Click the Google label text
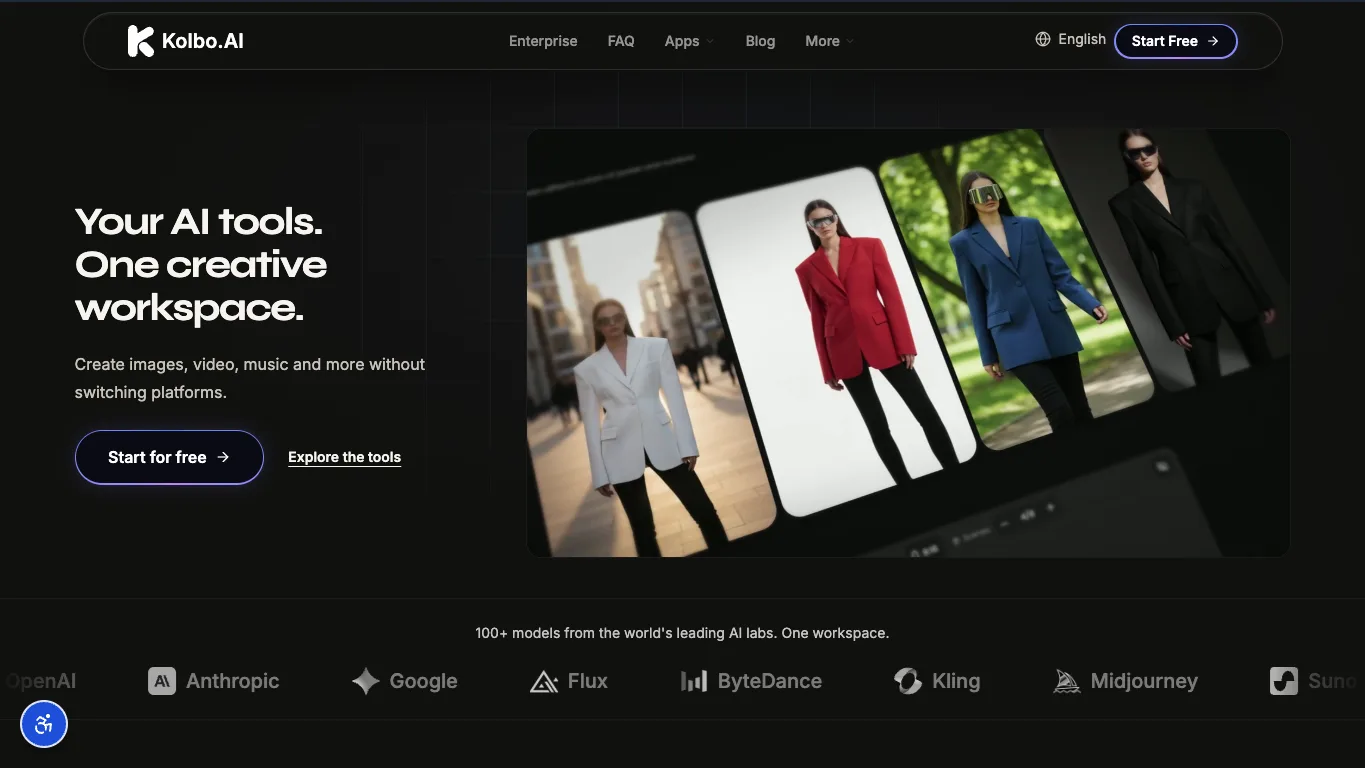 pyautogui.click(x=424, y=681)
